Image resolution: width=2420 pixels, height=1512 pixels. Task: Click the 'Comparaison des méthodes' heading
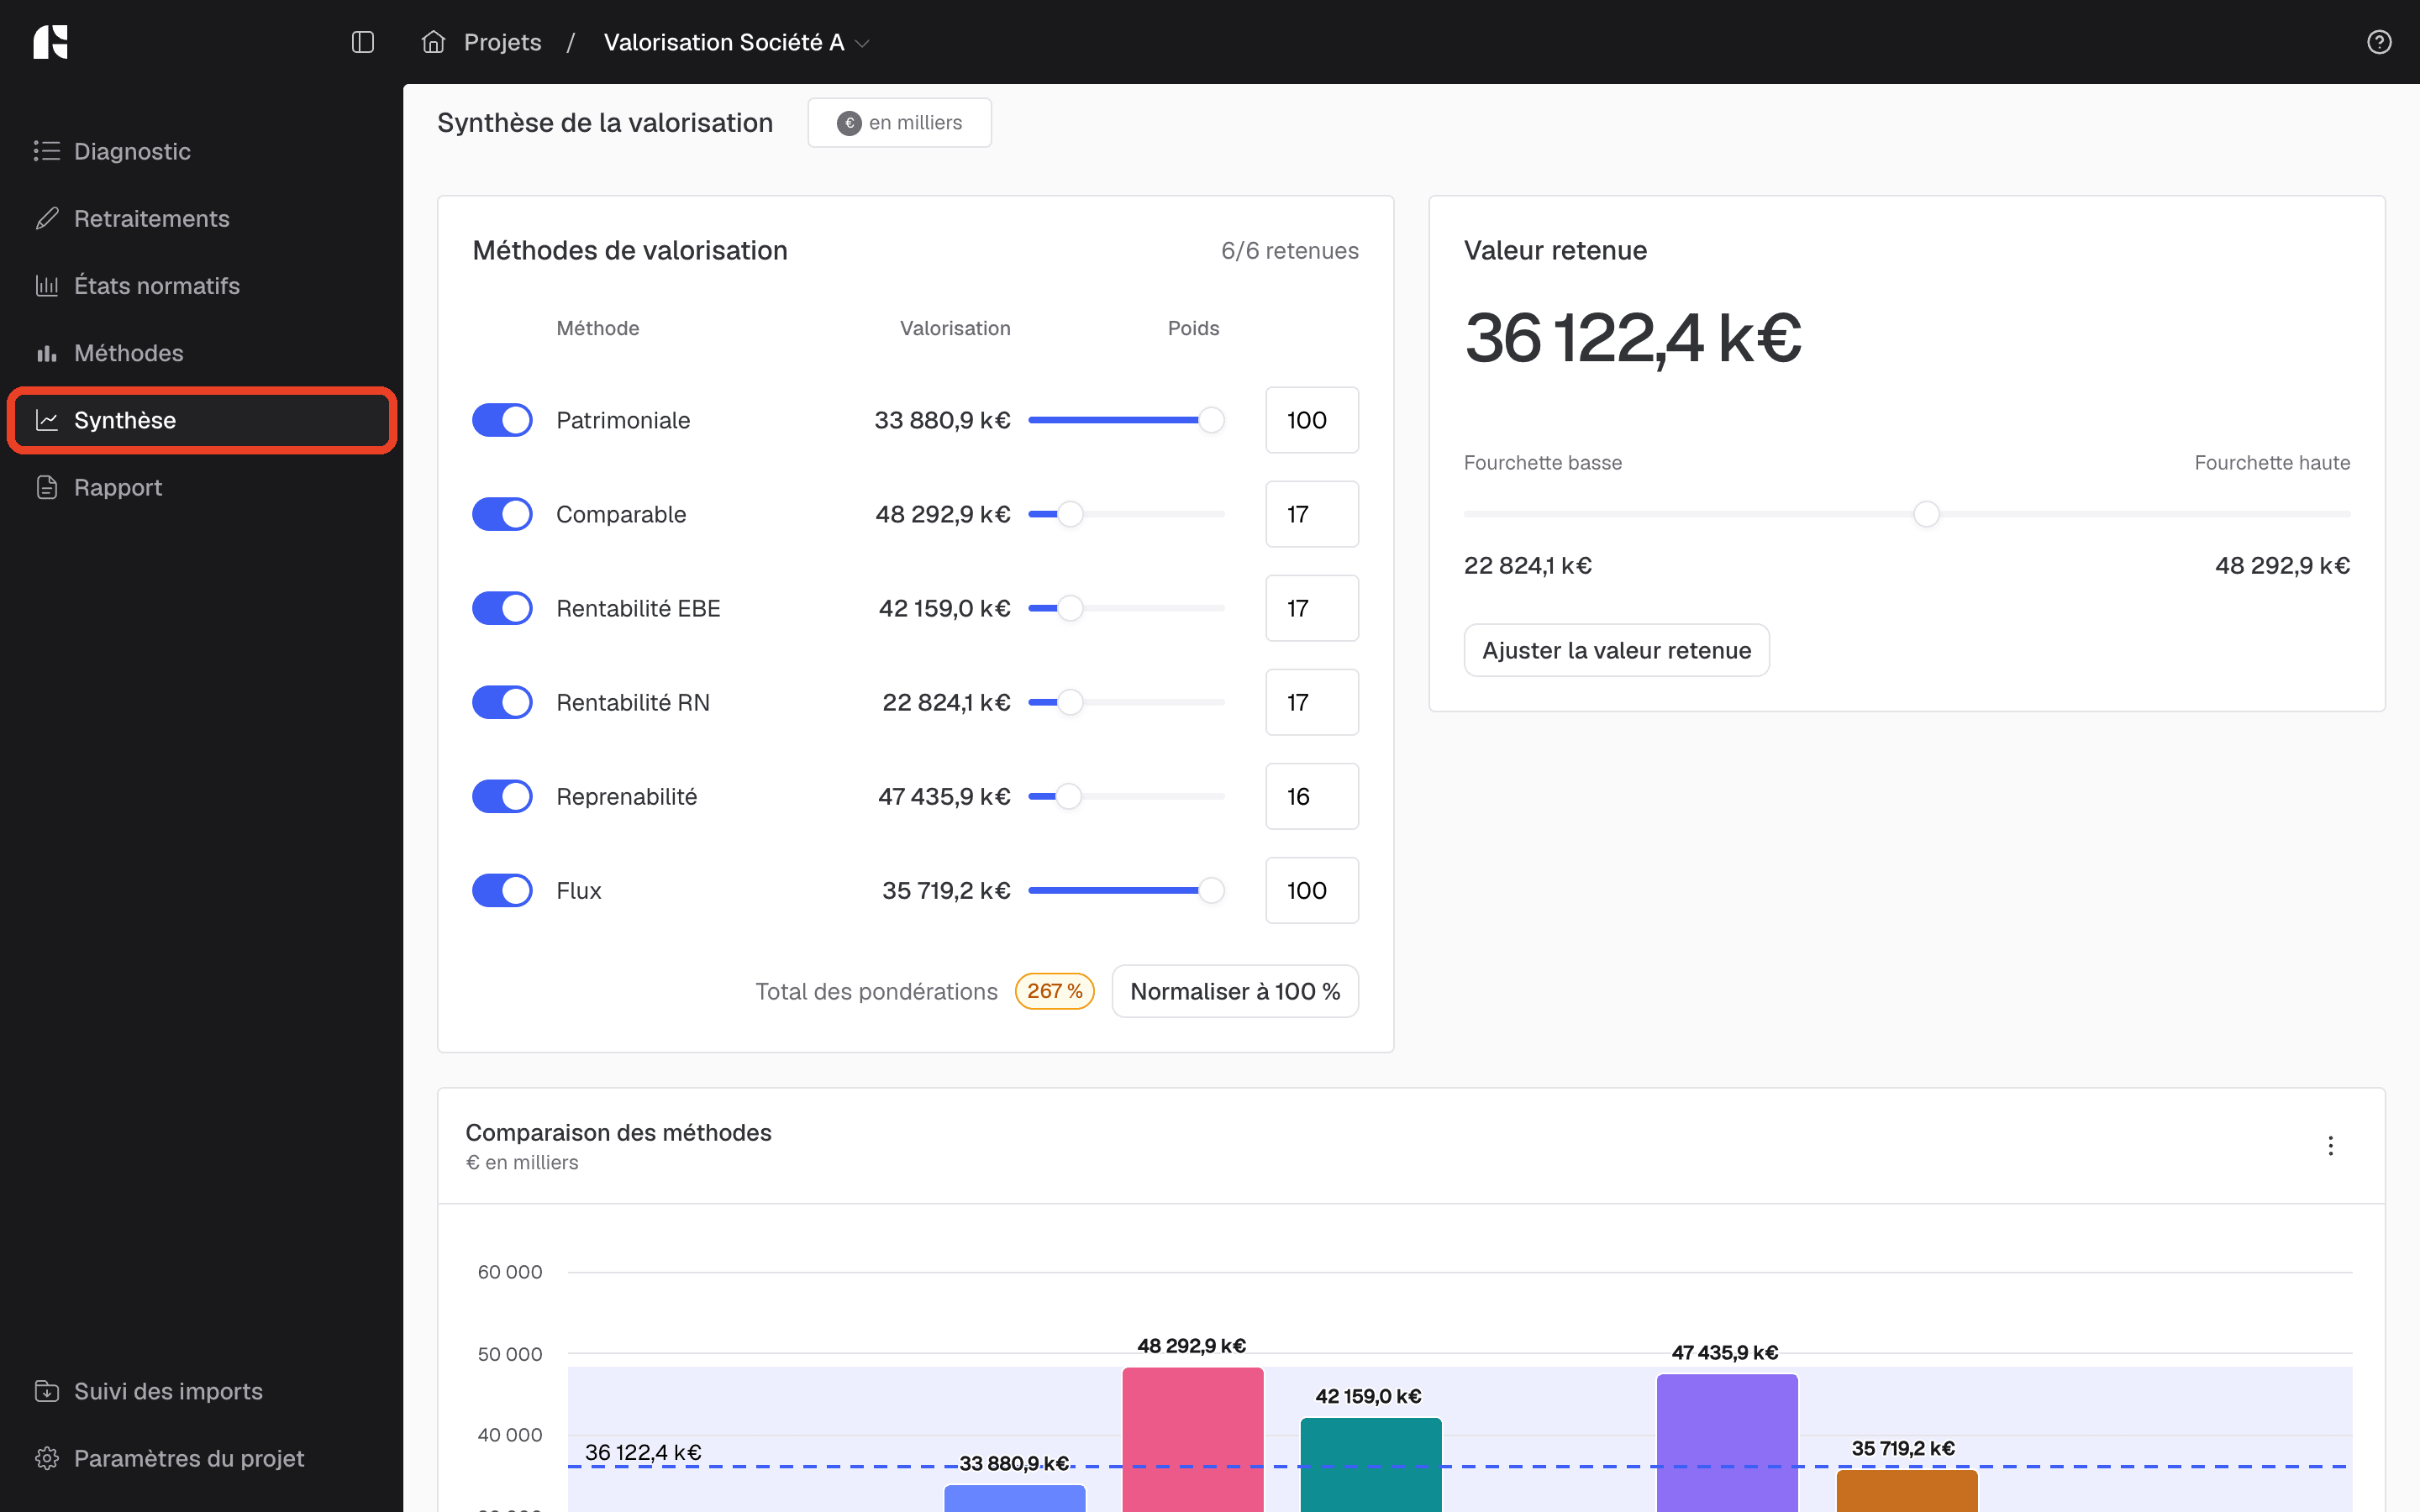click(618, 1132)
